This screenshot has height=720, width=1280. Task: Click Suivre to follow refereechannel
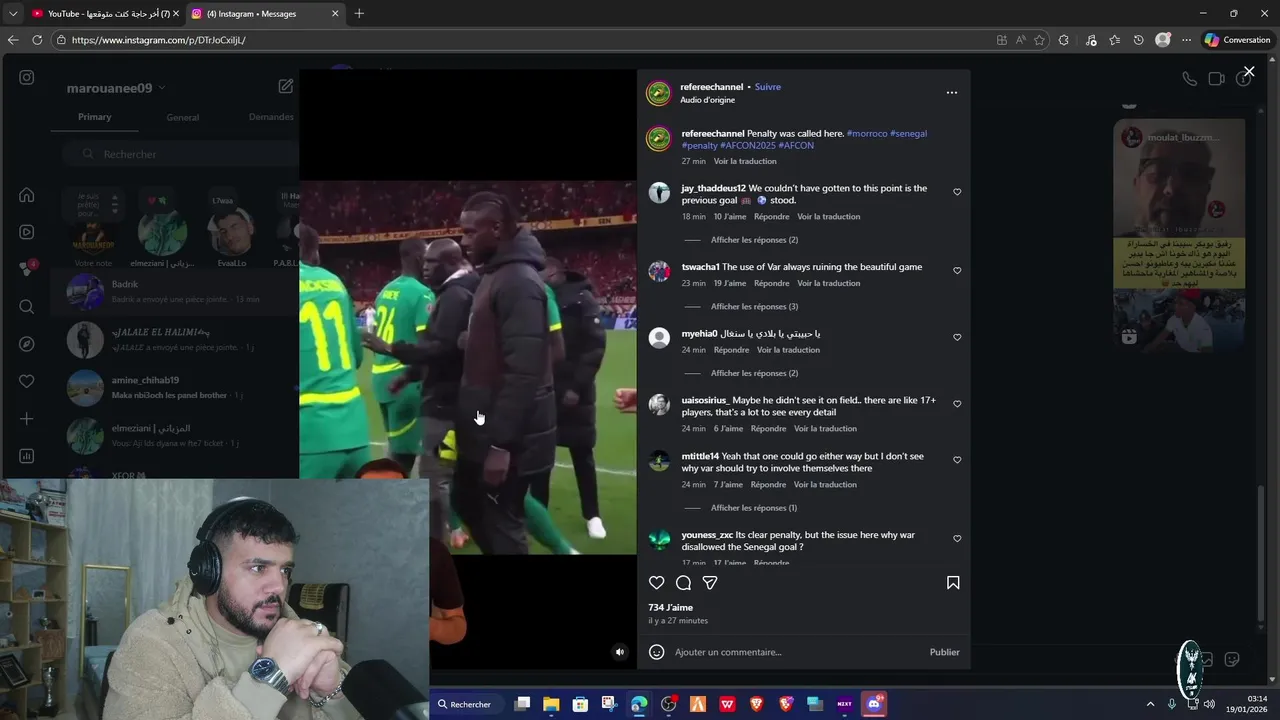tap(768, 87)
